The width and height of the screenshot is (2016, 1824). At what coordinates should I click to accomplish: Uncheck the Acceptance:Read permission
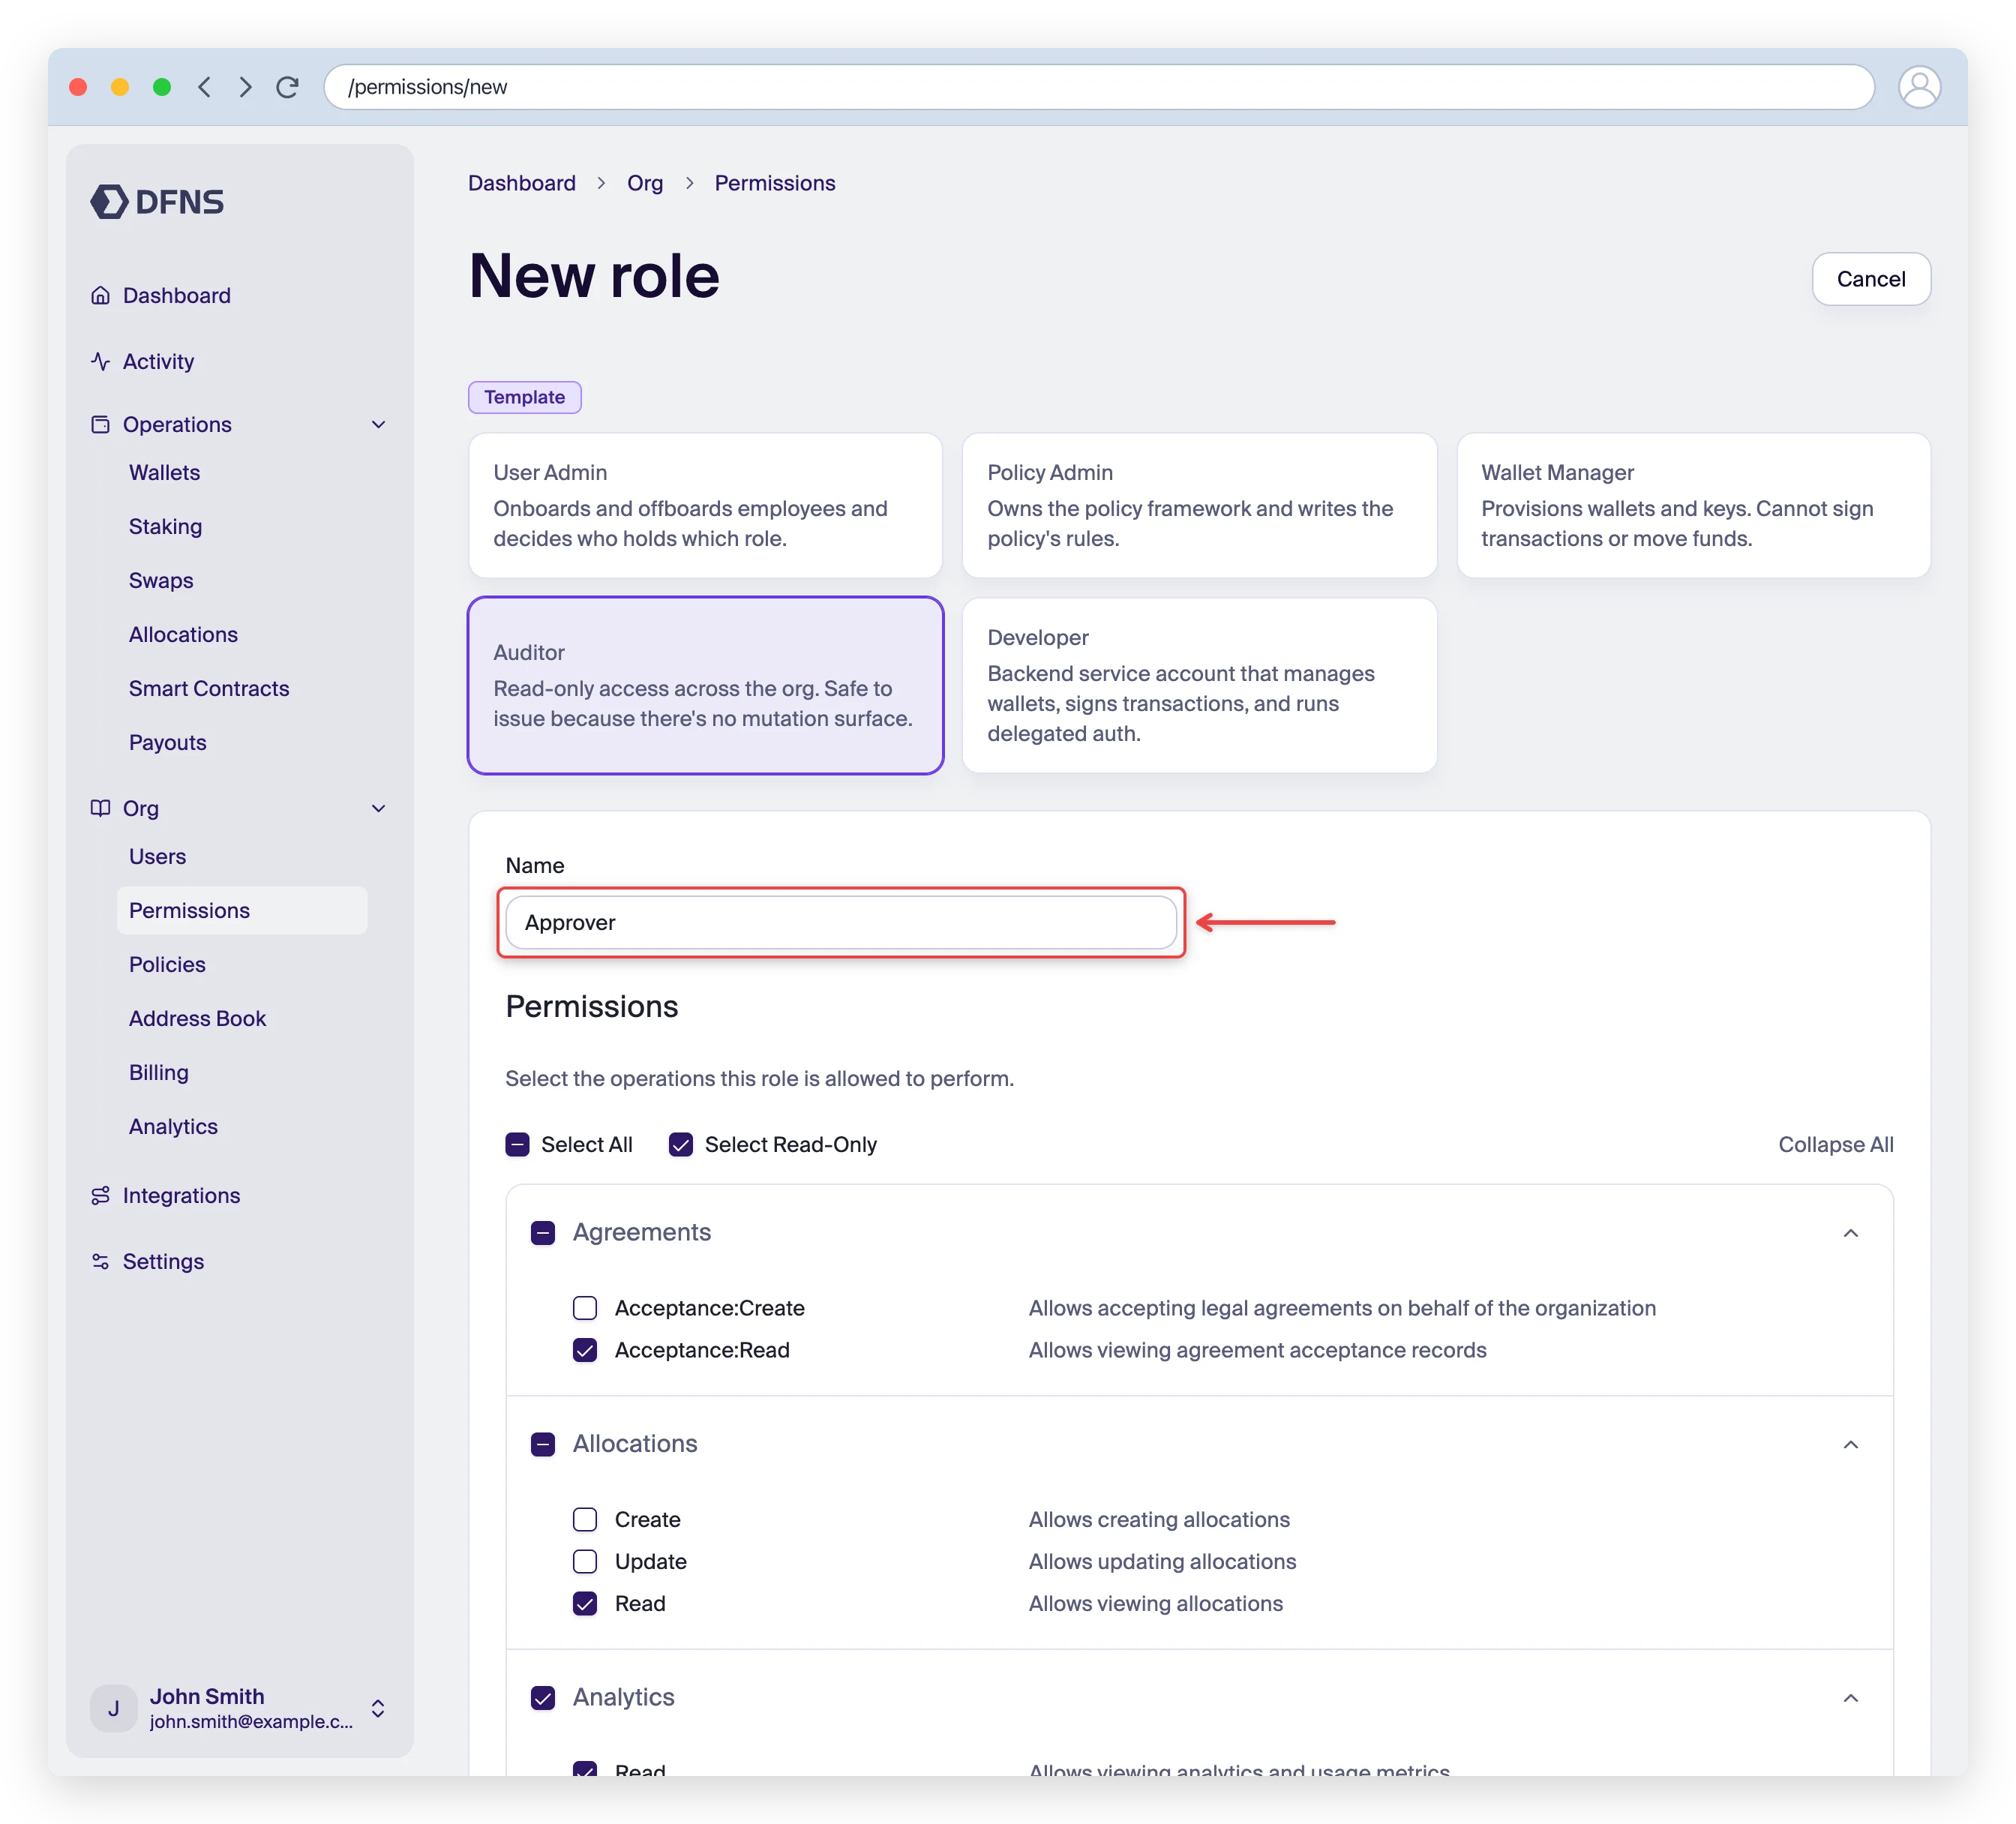pyautogui.click(x=585, y=1350)
